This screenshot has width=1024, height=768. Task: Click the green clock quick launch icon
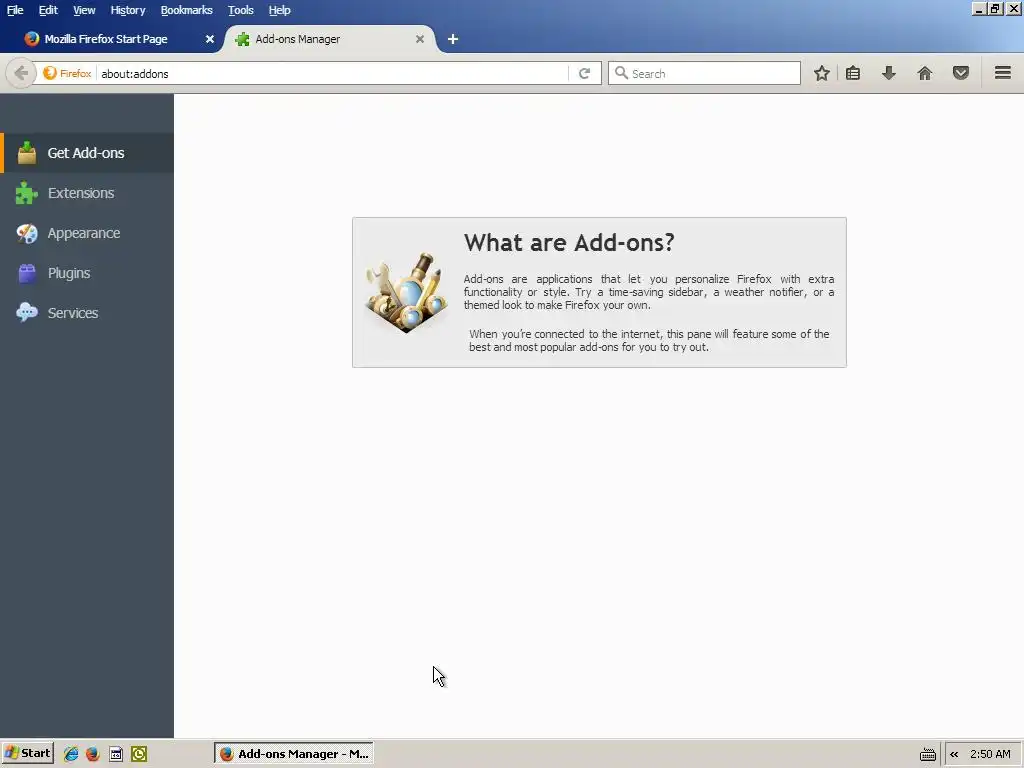coord(139,754)
